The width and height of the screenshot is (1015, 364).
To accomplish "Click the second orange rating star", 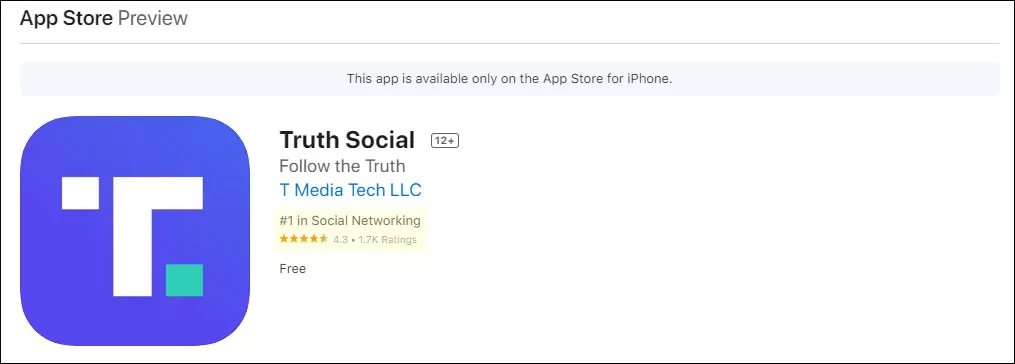I will tap(294, 239).
